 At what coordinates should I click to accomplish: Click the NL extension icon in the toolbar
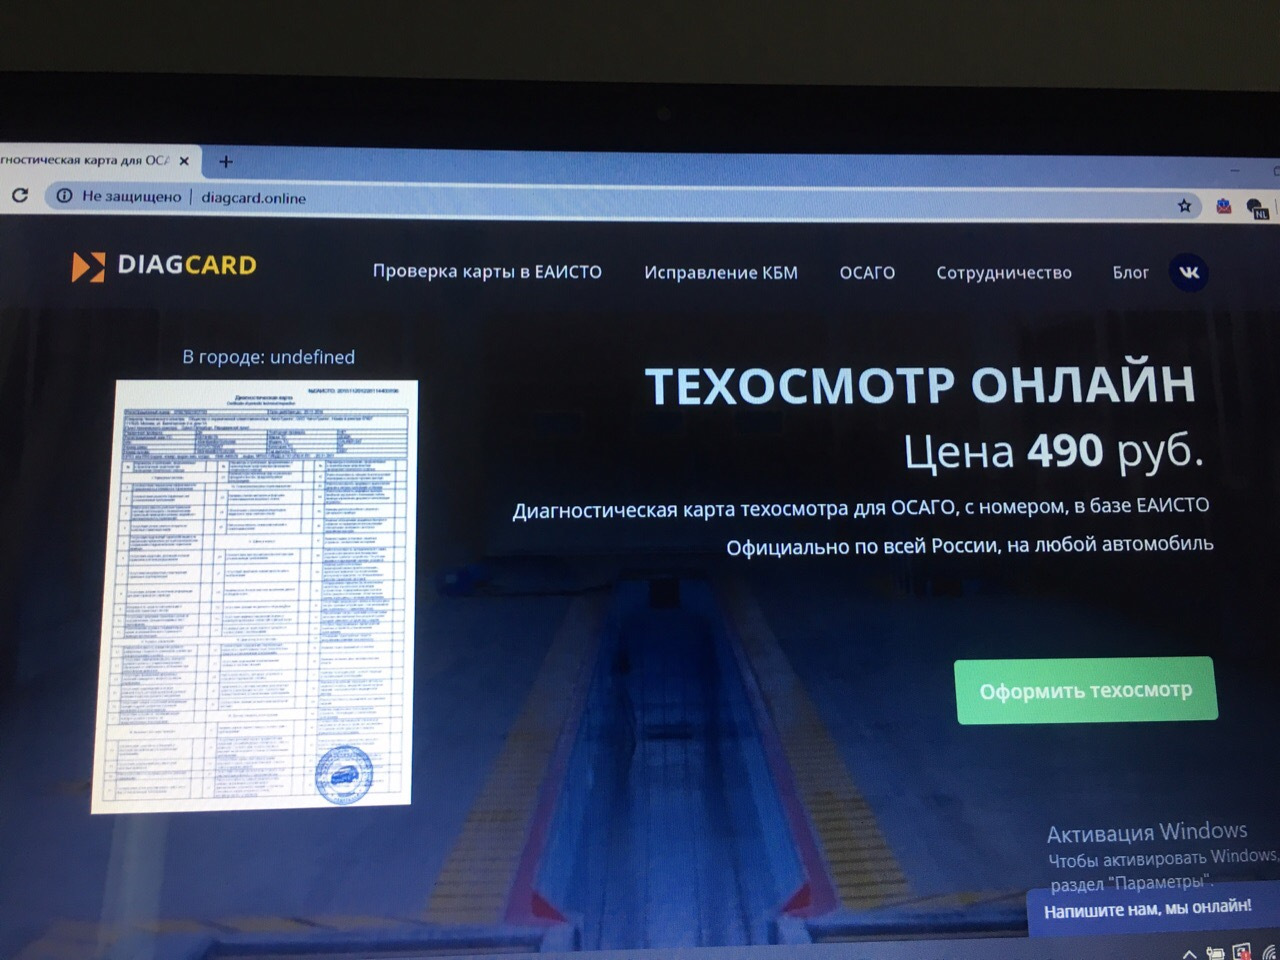point(1258,208)
